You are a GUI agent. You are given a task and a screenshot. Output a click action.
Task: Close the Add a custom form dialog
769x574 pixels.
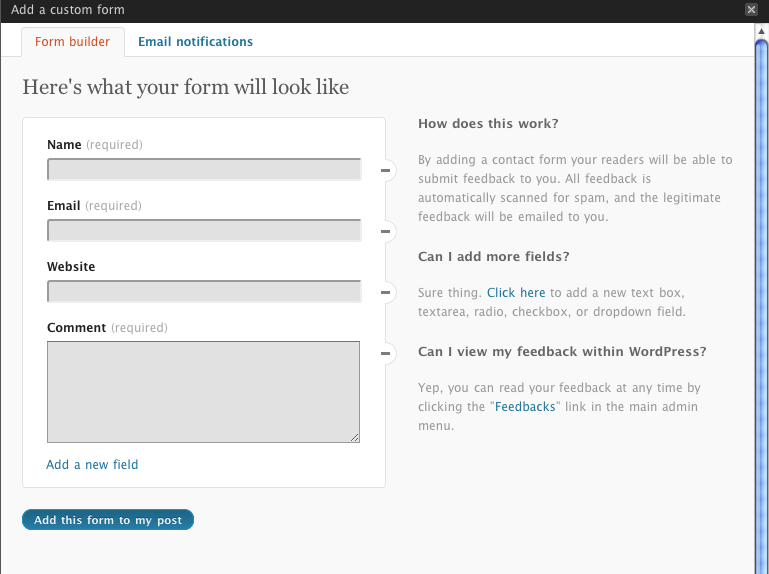(x=751, y=9)
